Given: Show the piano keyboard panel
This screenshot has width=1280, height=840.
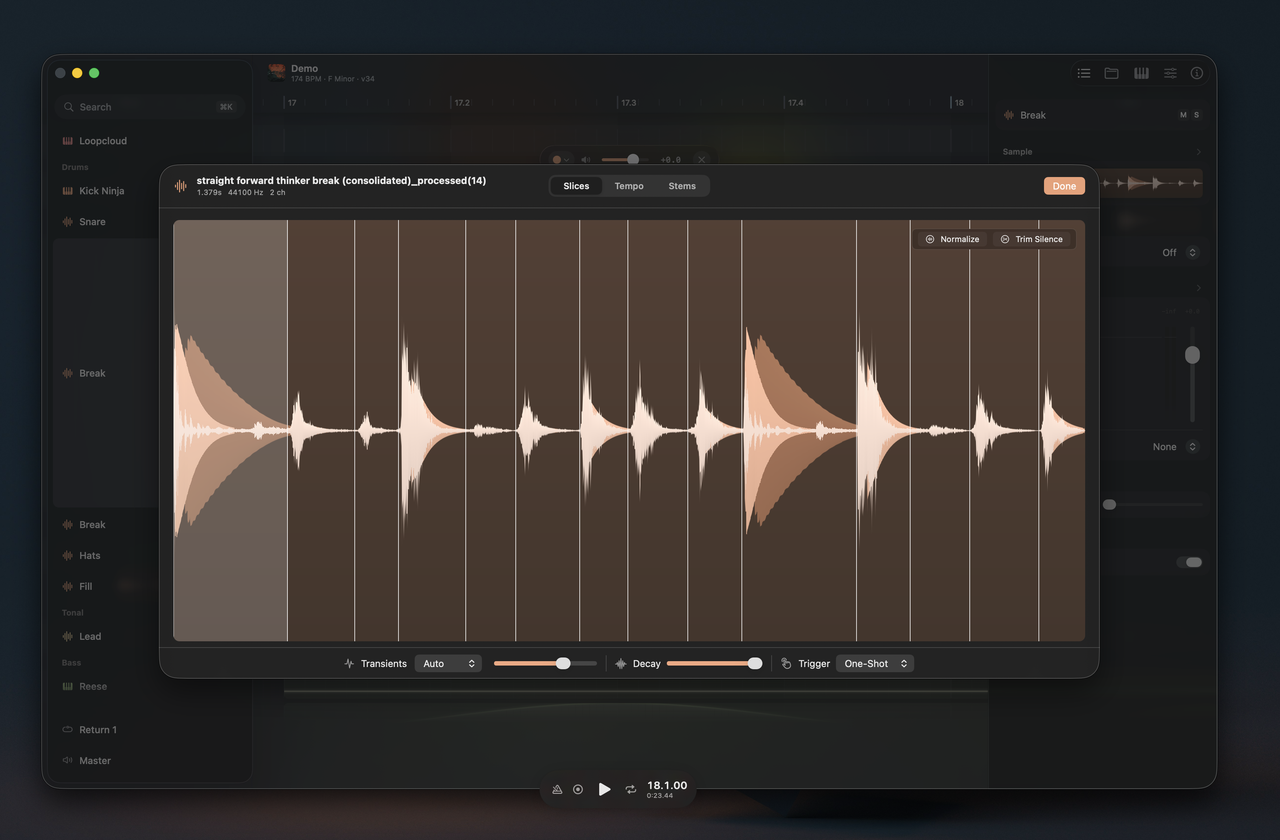Looking at the screenshot, I should [1141, 73].
